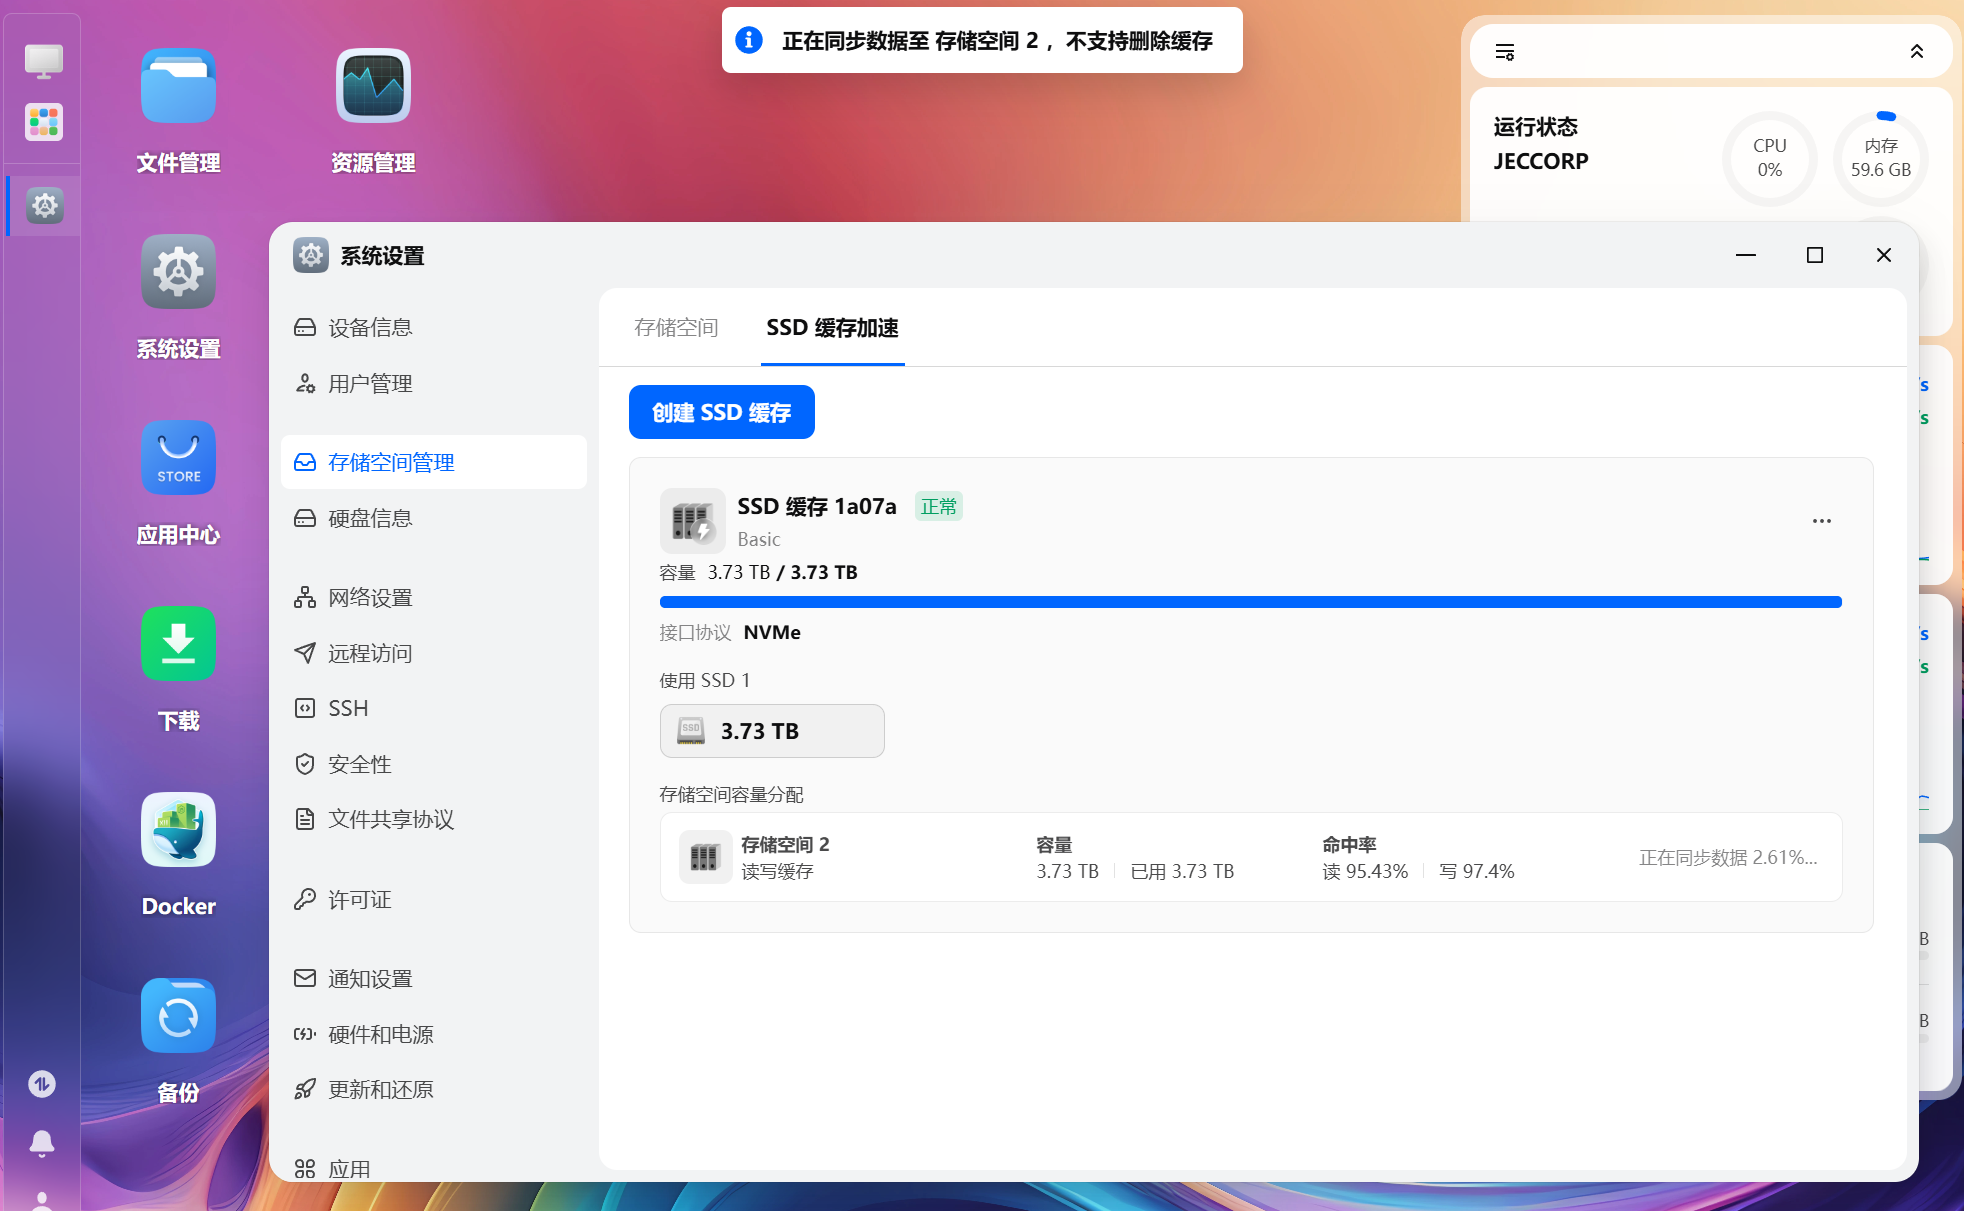
Task: Open the Docker desktop icon
Action: click(178, 832)
